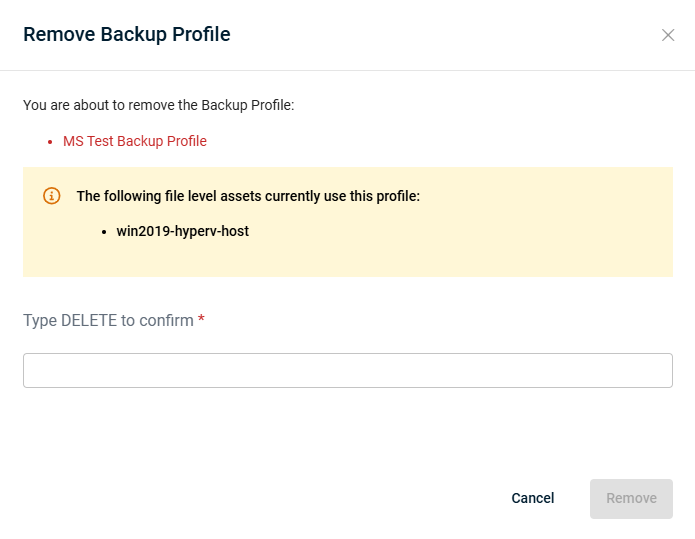The width and height of the screenshot is (695, 539).
Task: Click 'Backup Profile:' in the intro sentence
Action: coord(247,105)
